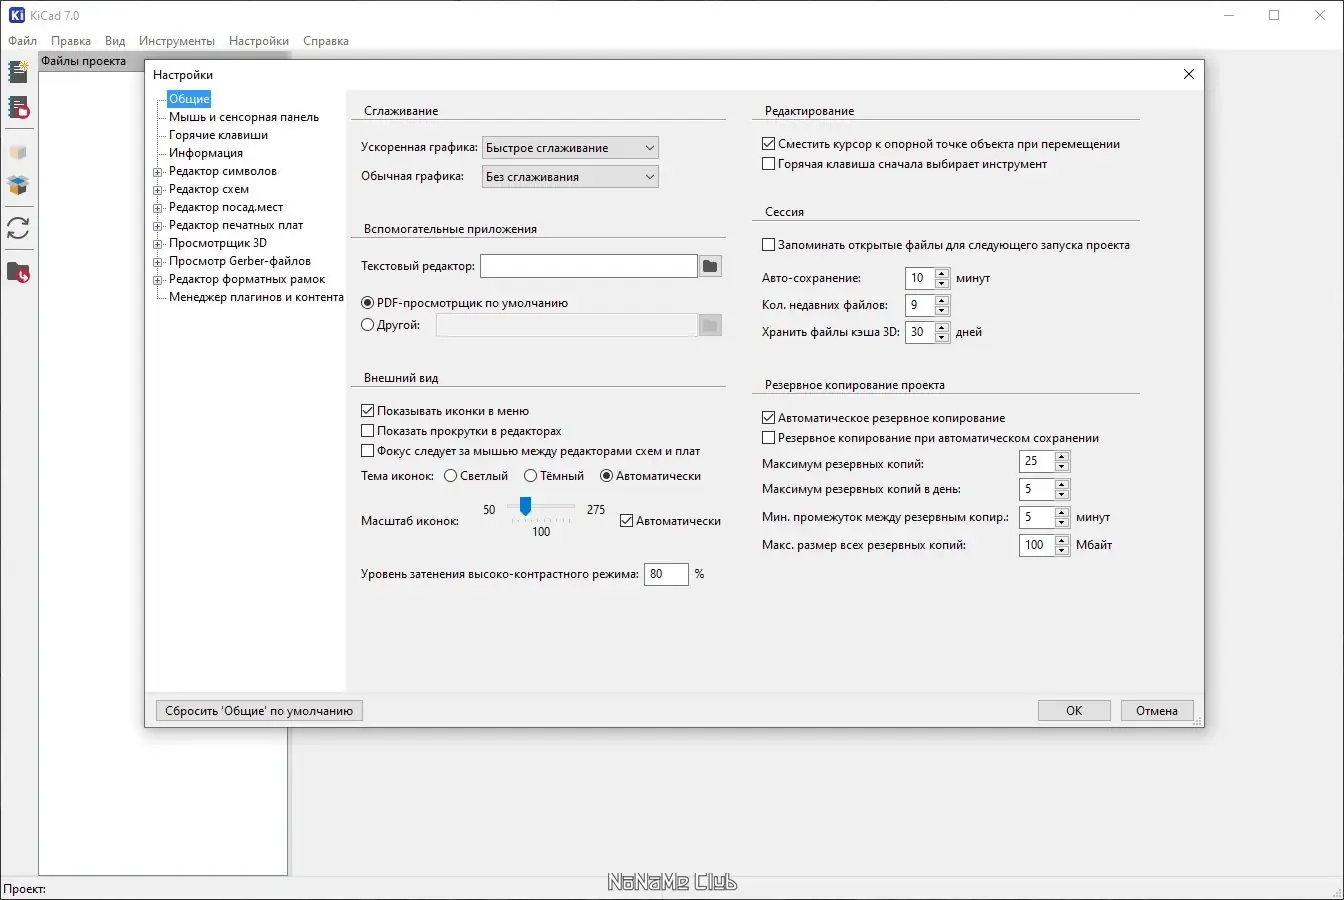Click the Open project folder icon
This screenshot has width=1344, height=900.
coord(18,272)
